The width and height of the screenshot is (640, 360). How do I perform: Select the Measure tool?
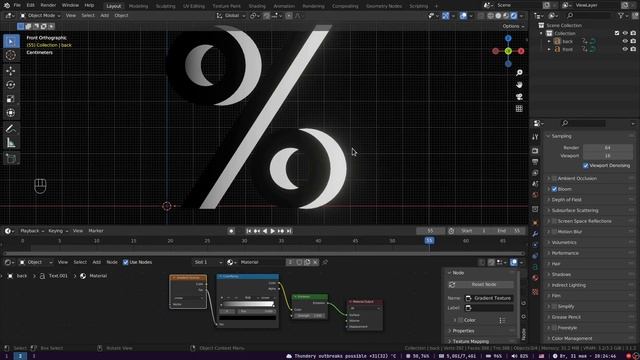(11, 143)
